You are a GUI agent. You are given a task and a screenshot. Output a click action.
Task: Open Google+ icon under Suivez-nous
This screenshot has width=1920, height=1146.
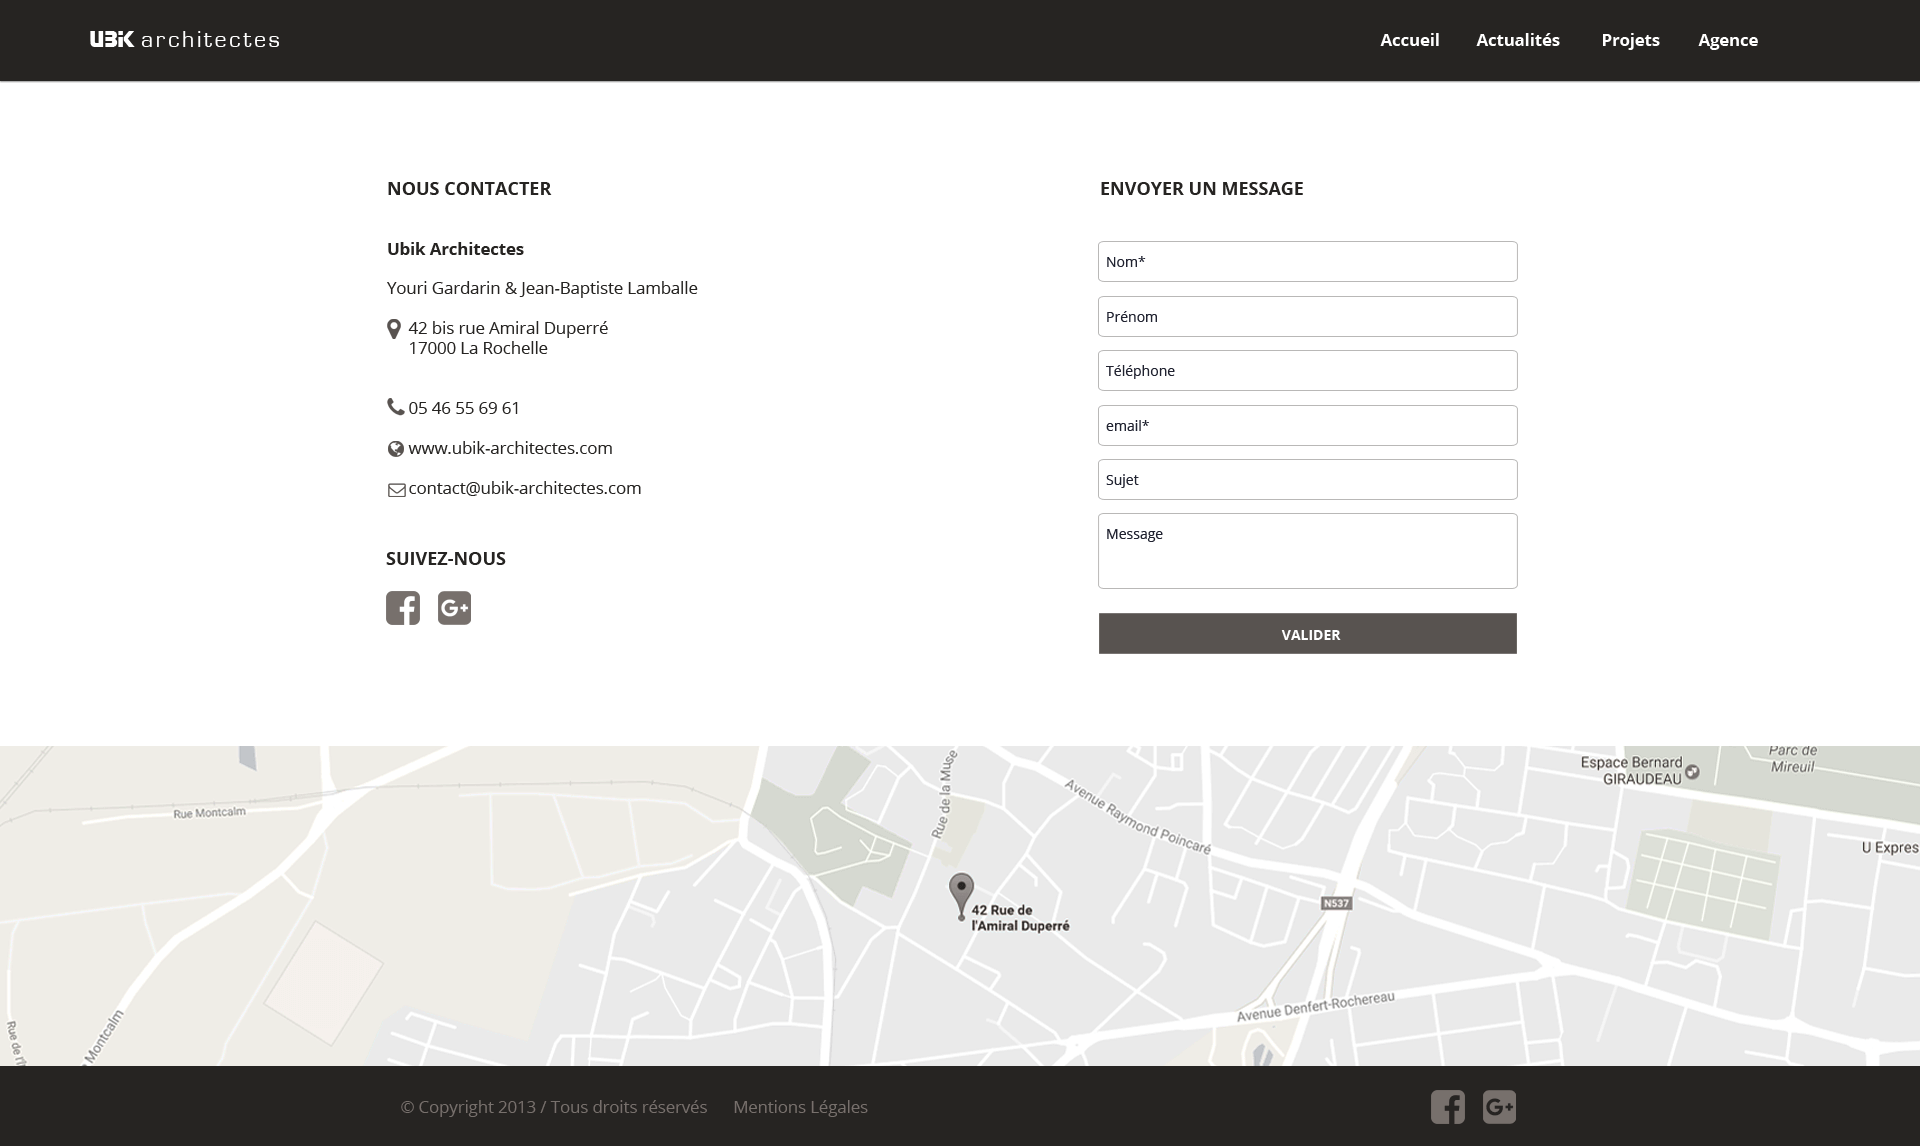(454, 608)
